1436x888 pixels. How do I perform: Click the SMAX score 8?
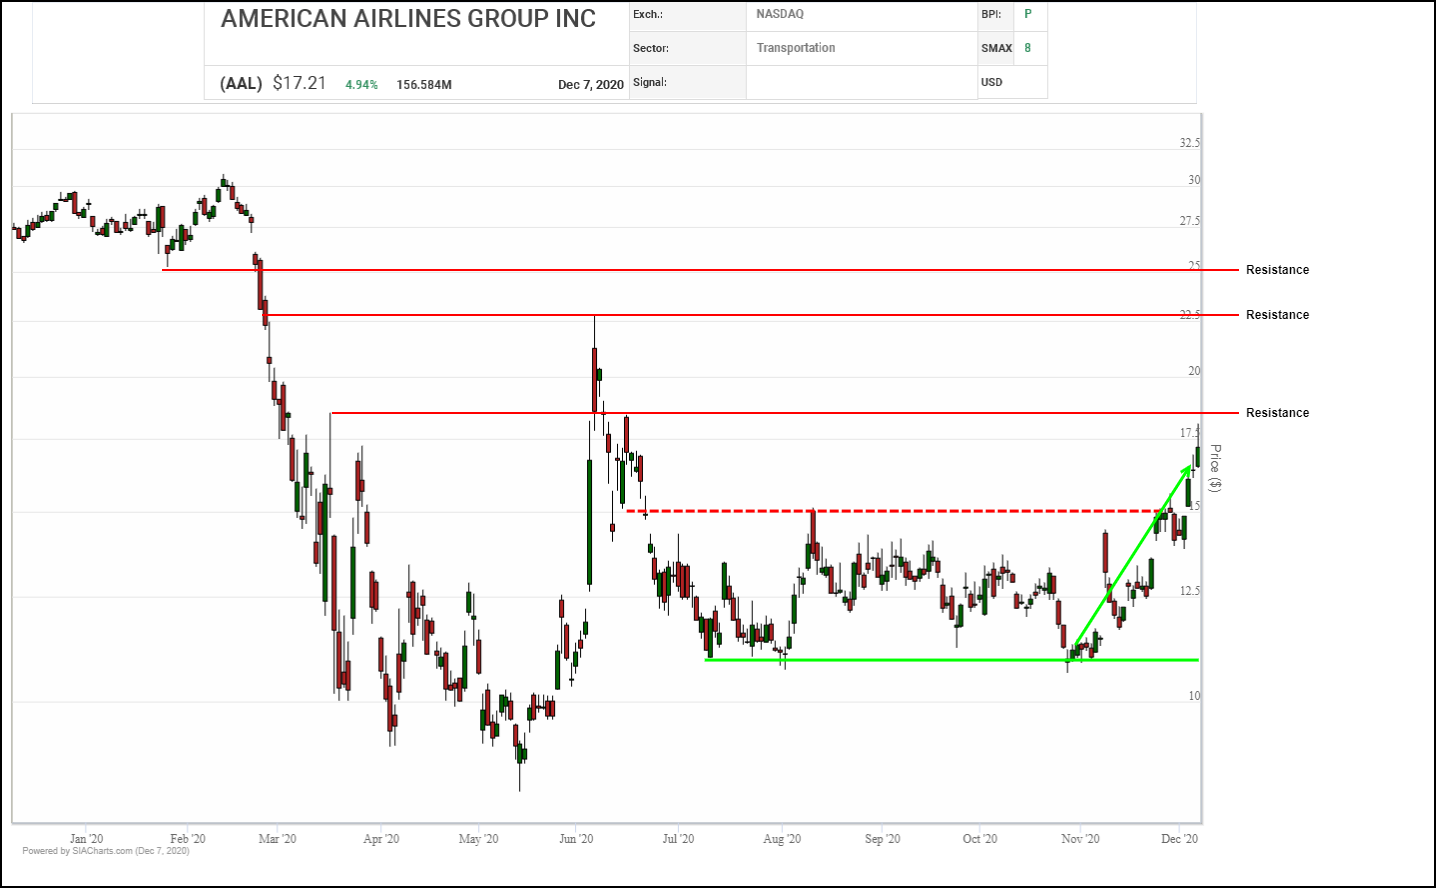point(1027,48)
